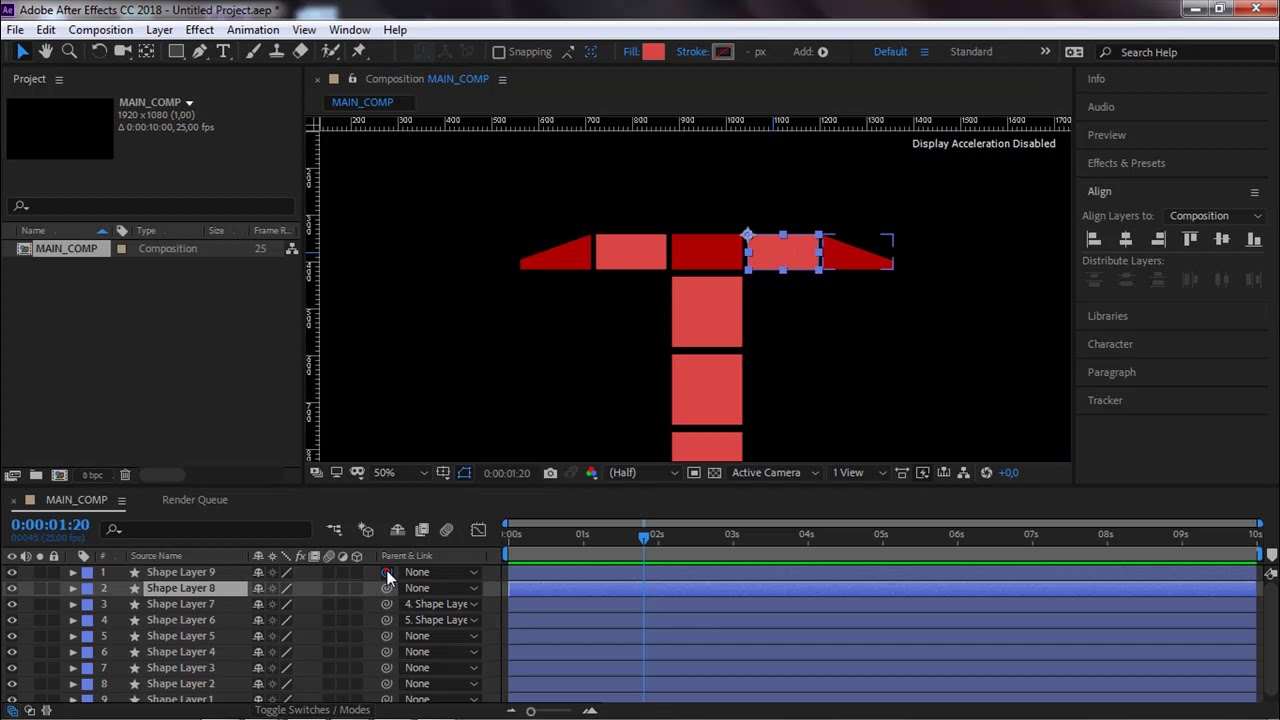
Task: Hide Shape Layer 3 with eye toggle
Action: [12, 669]
